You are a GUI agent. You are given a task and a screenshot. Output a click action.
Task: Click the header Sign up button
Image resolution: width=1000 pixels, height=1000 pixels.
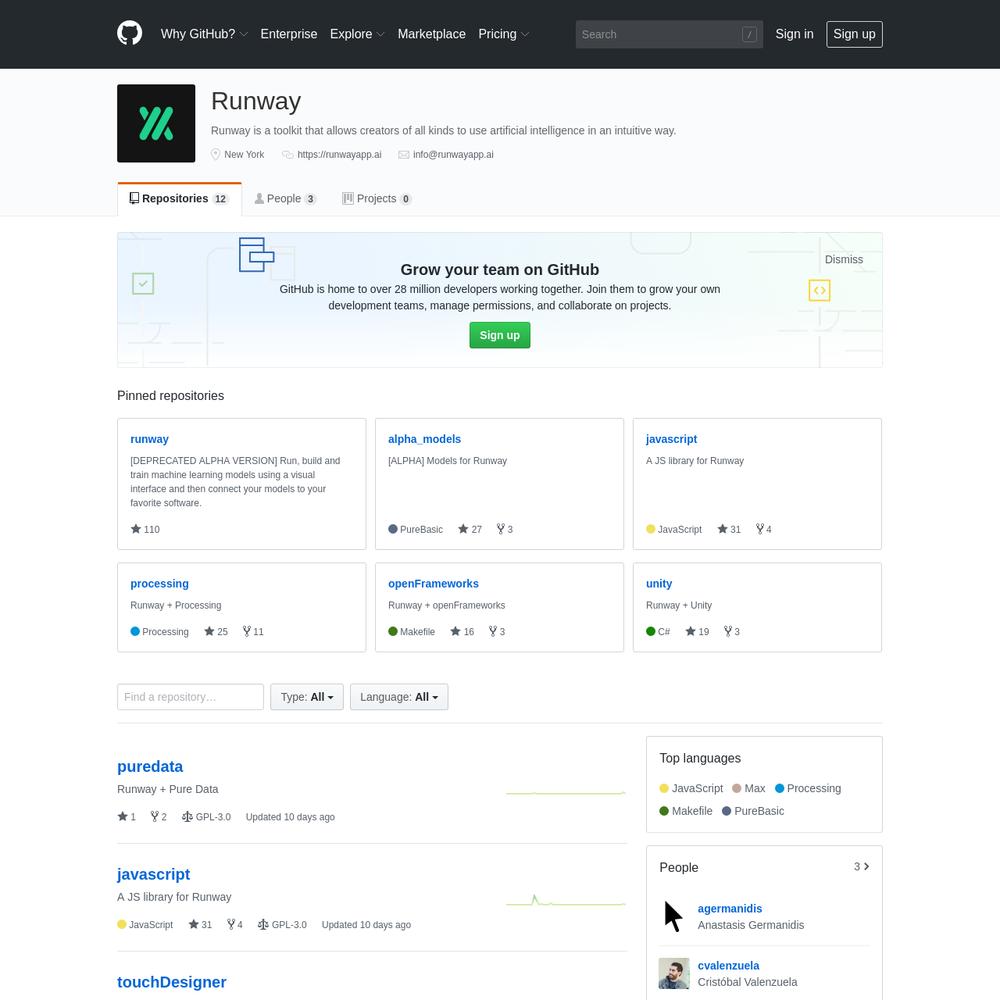pyautogui.click(x=854, y=34)
